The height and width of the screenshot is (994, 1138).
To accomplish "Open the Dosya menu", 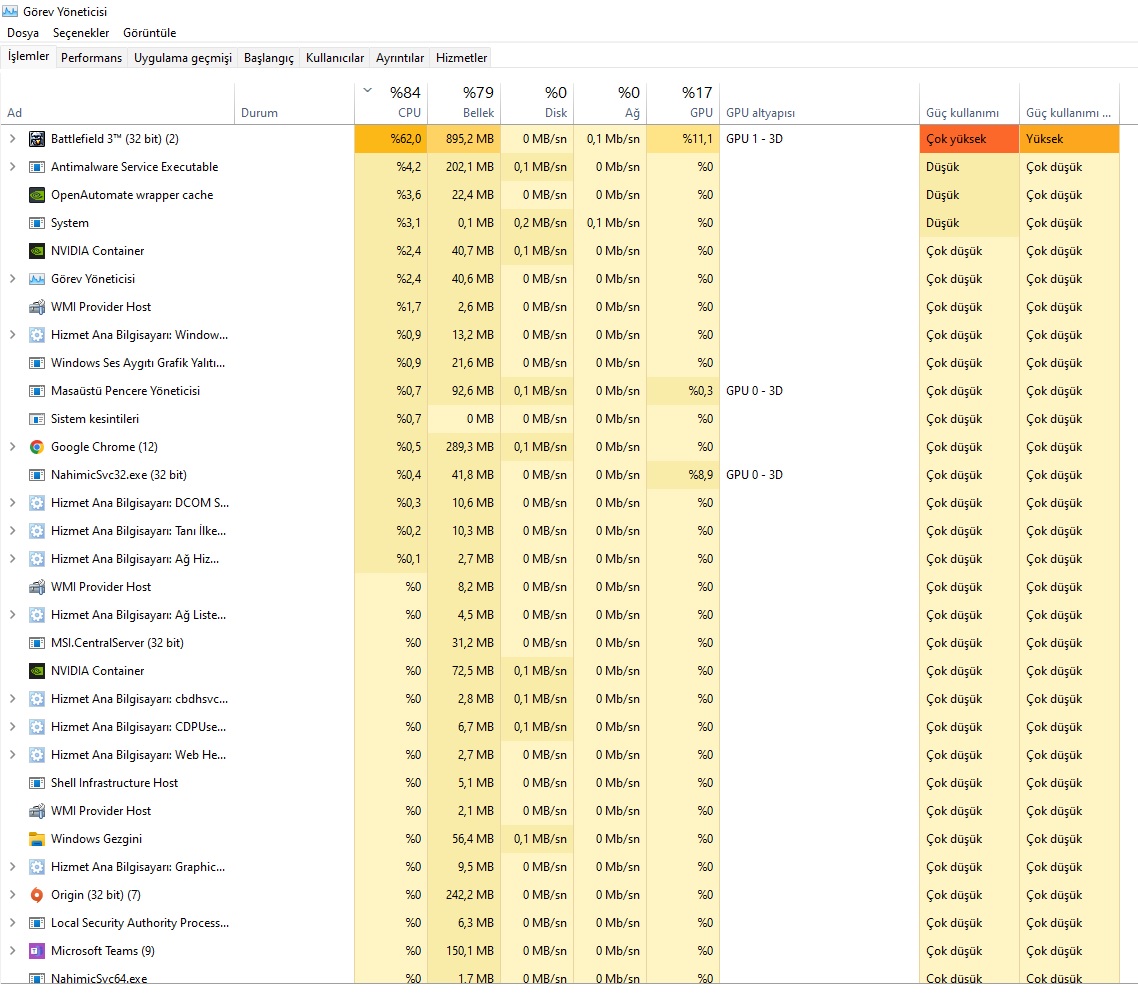I will (22, 33).
